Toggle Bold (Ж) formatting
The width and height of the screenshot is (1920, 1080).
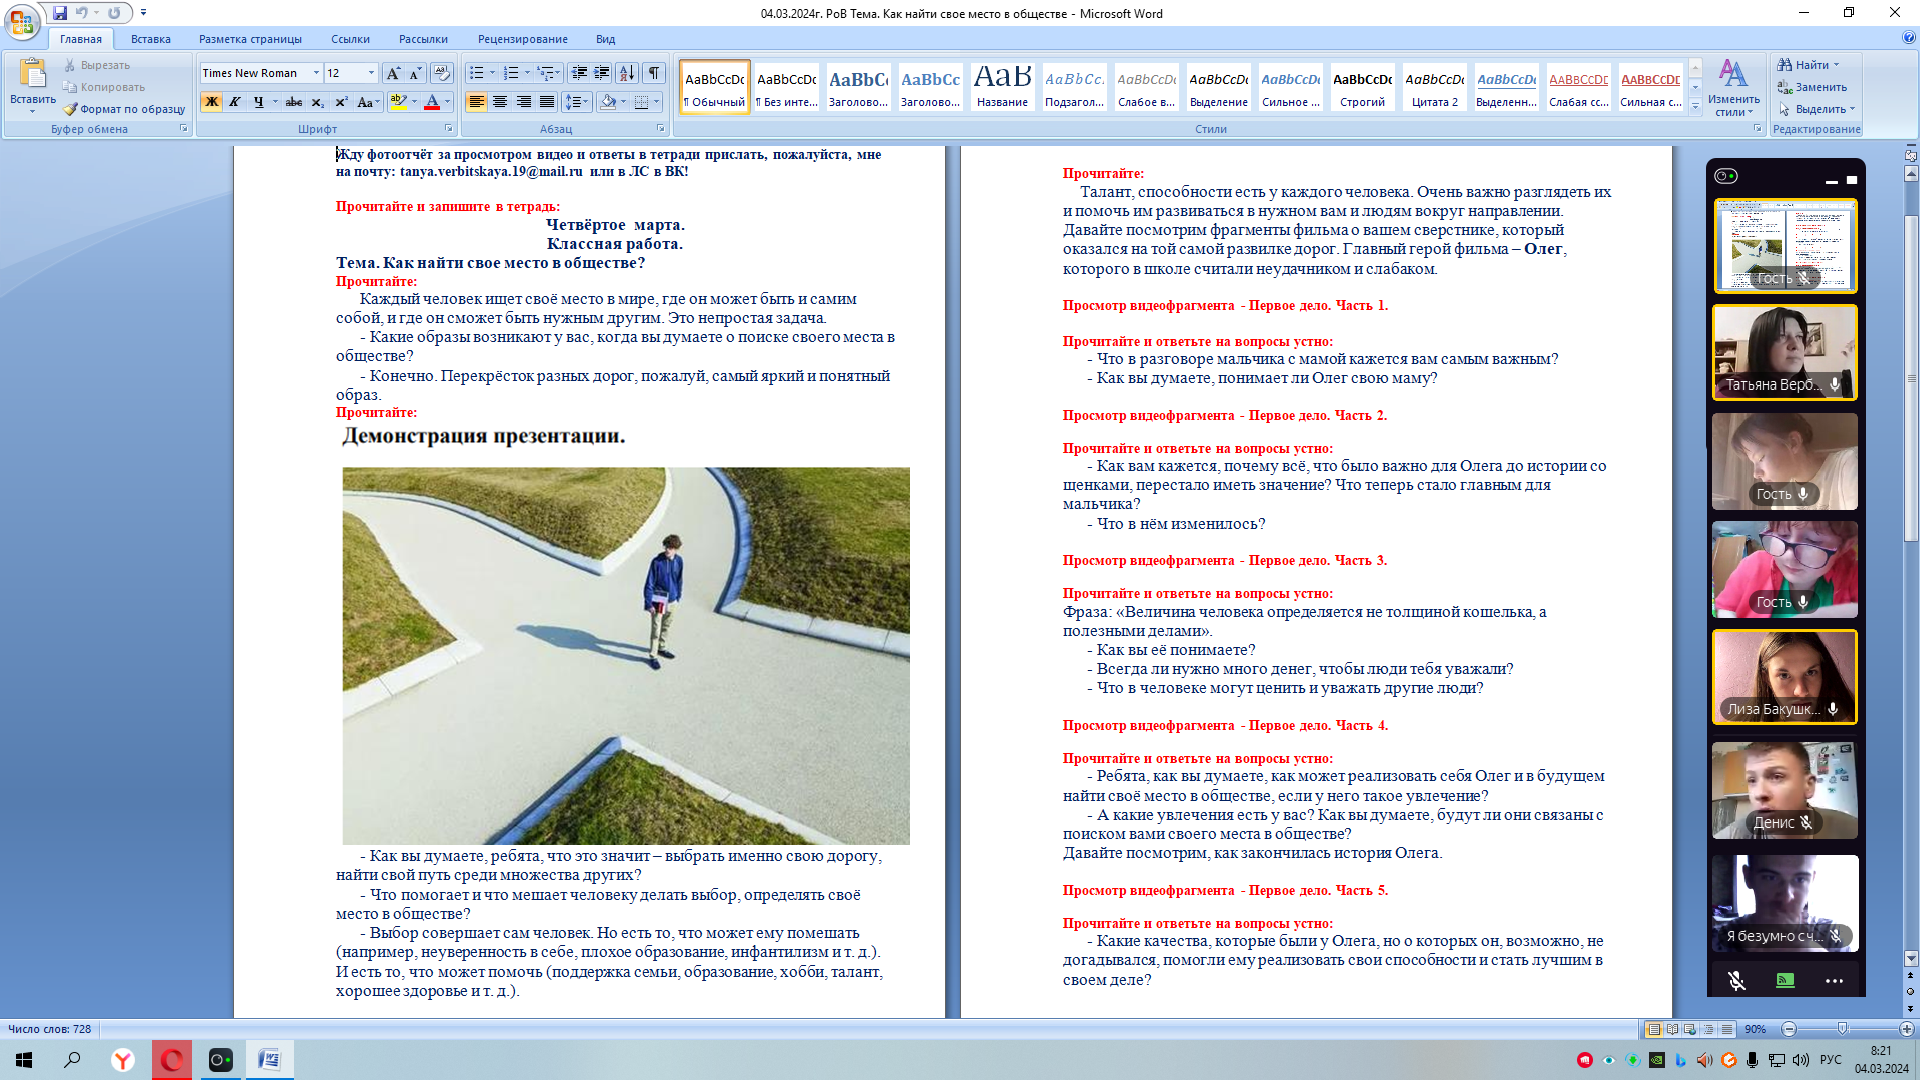click(211, 102)
